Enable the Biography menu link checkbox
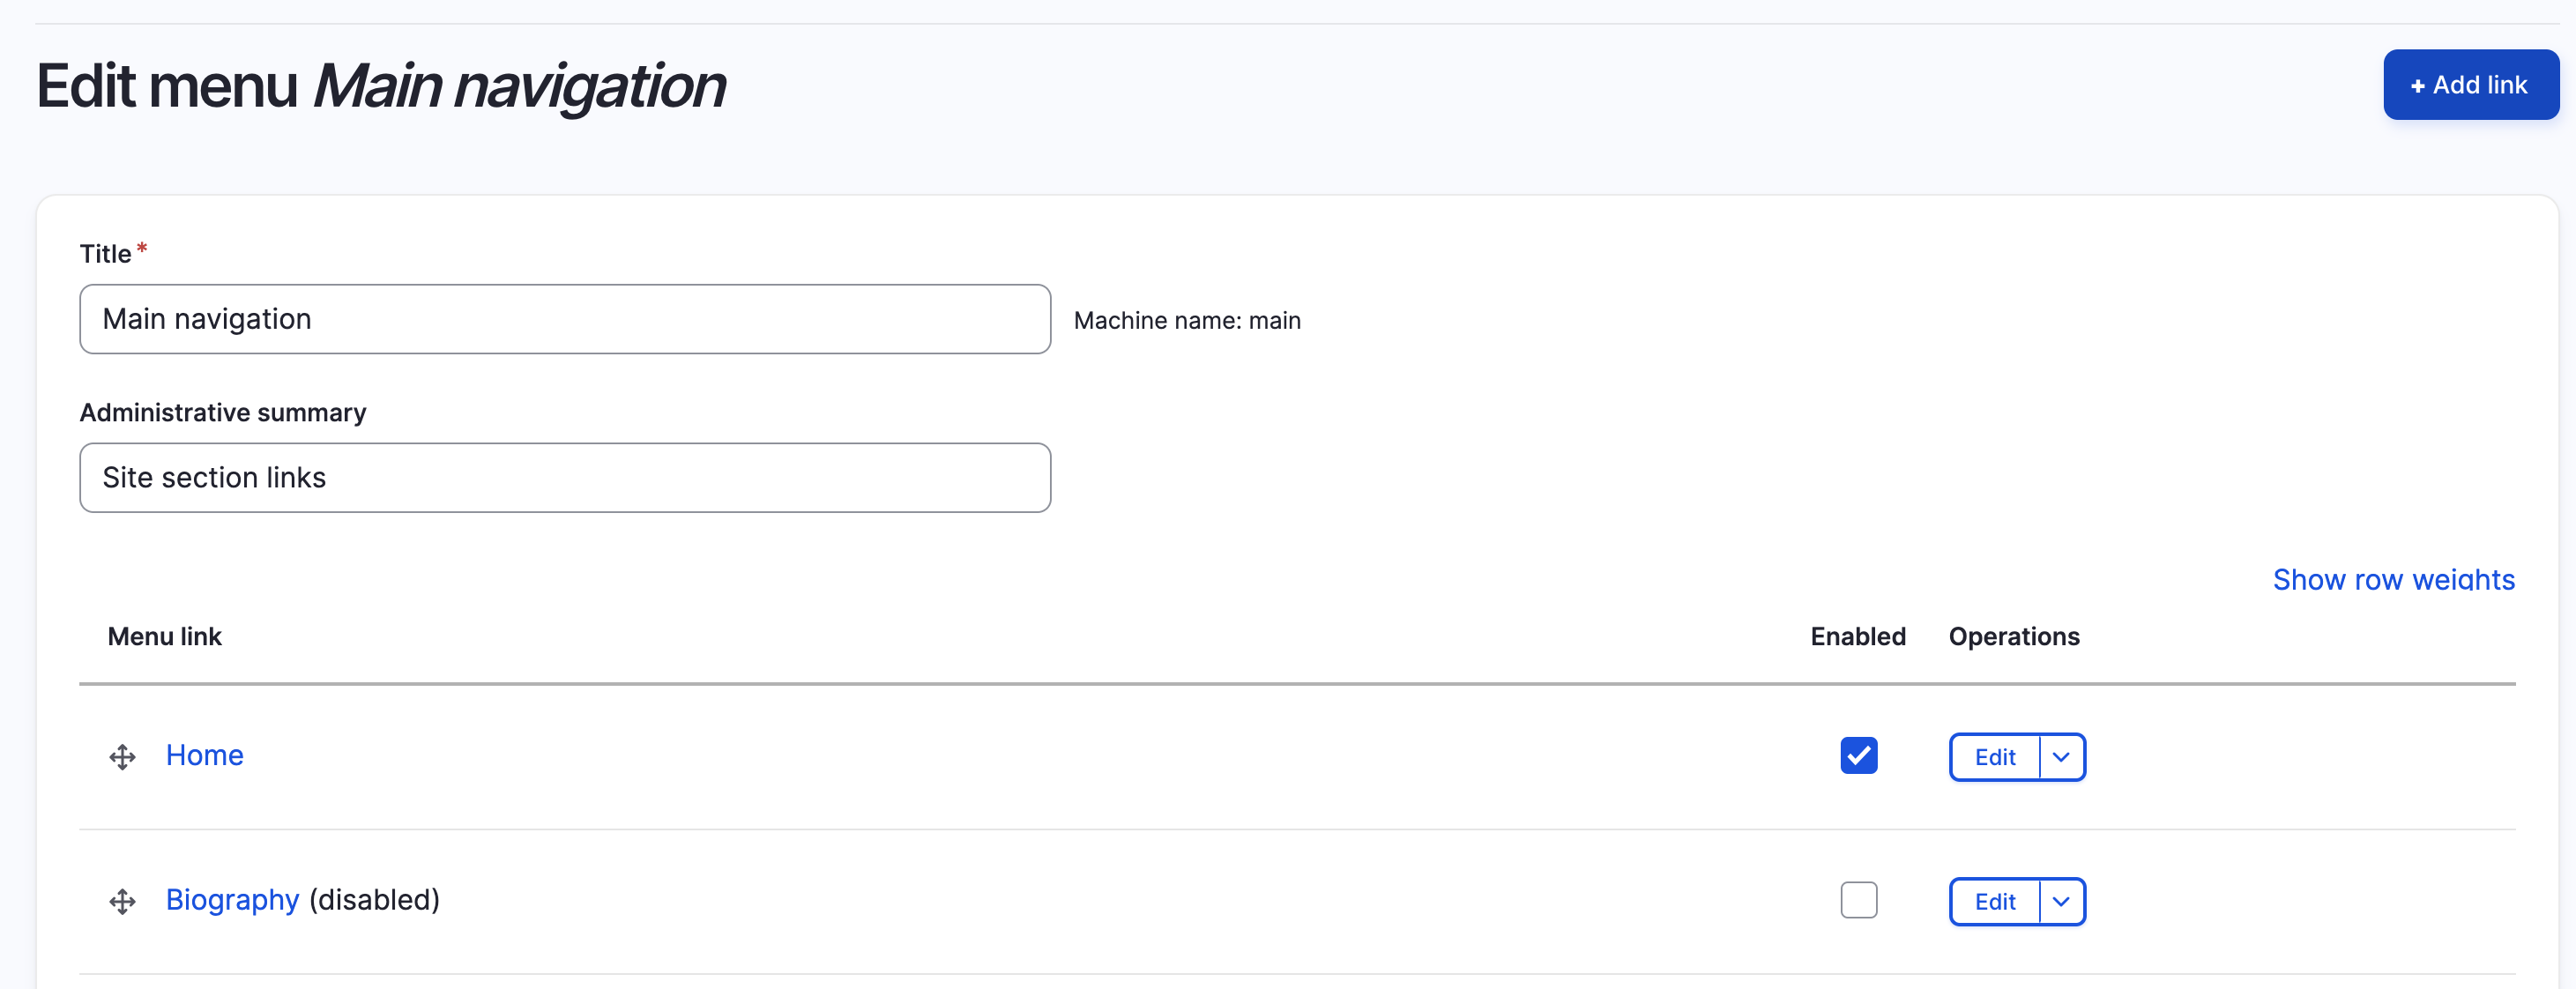The image size is (2576, 989). tap(1858, 900)
